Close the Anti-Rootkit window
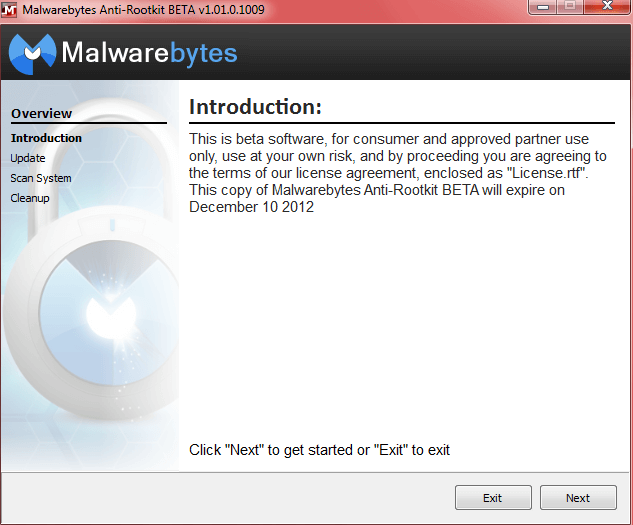The image size is (633, 525). (x=607, y=7)
